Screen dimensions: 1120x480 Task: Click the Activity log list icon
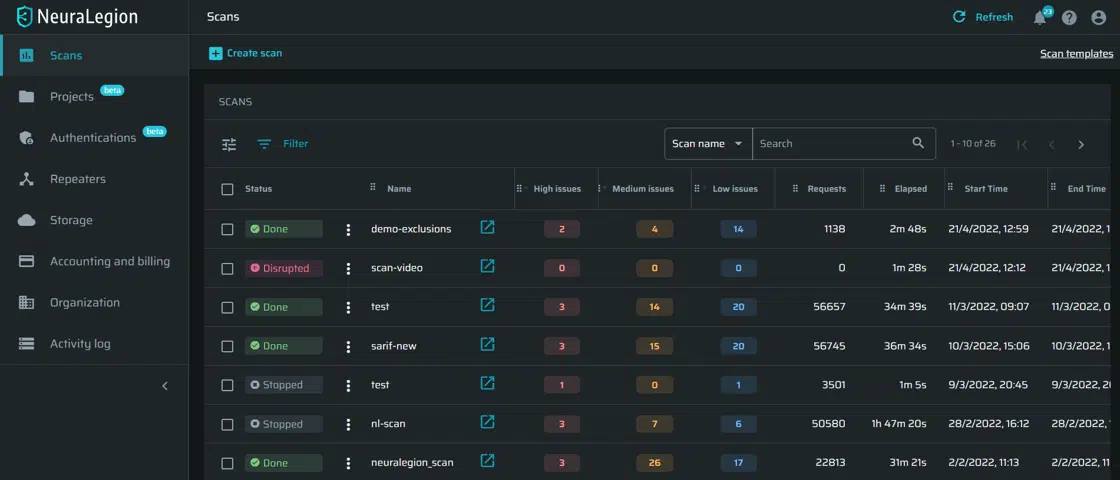pos(26,344)
